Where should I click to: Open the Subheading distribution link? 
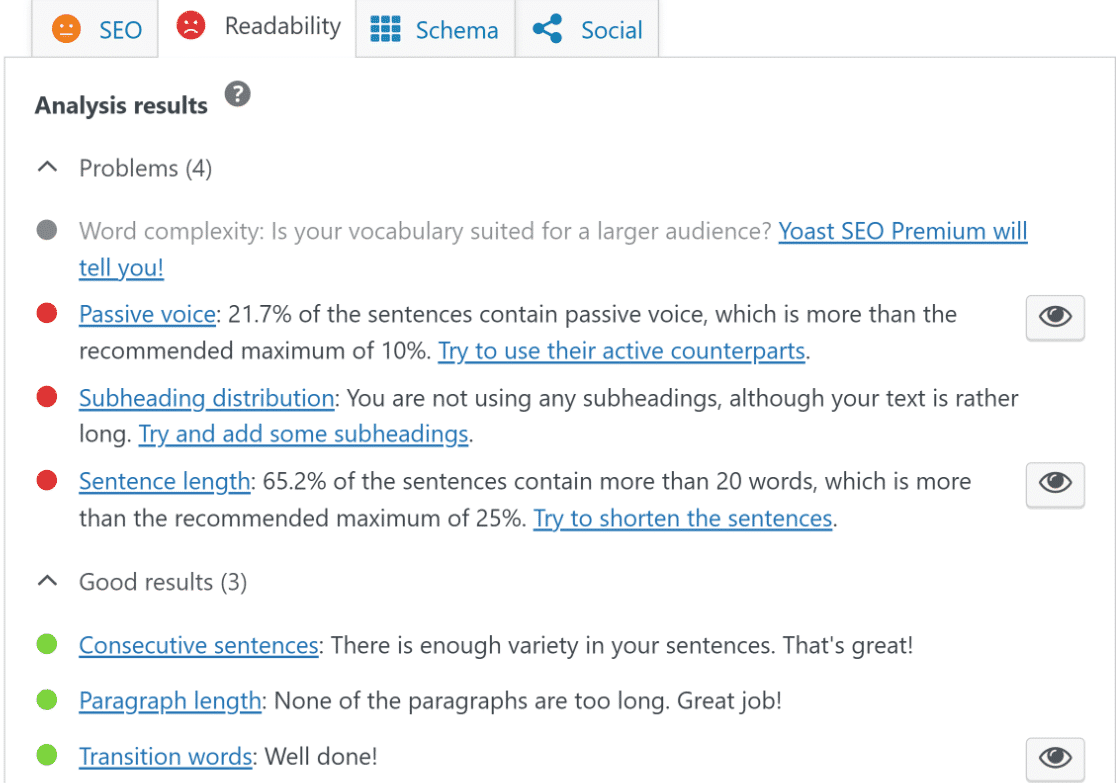tap(206, 398)
